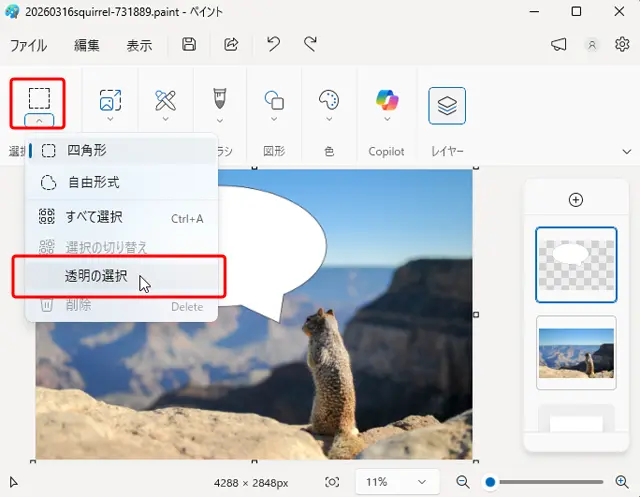Toggle the Layers panel button
This screenshot has width=640, height=497.
click(x=447, y=105)
